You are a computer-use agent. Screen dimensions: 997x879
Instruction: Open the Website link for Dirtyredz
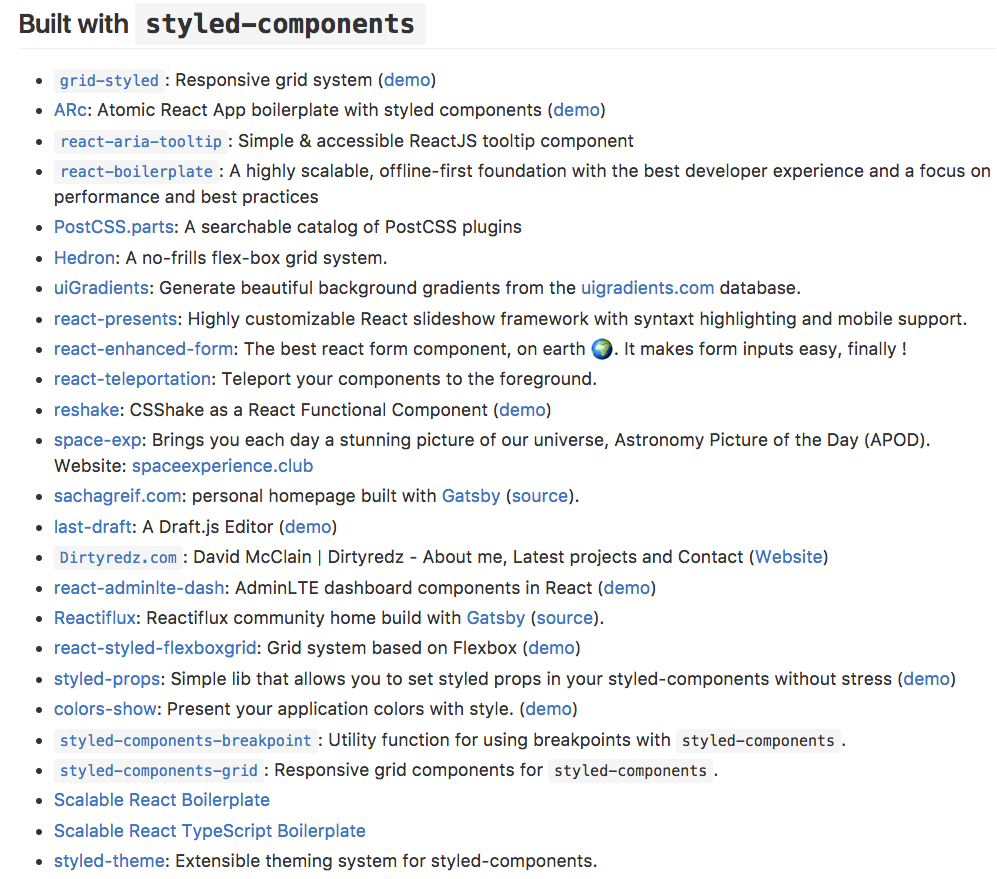[789, 557]
